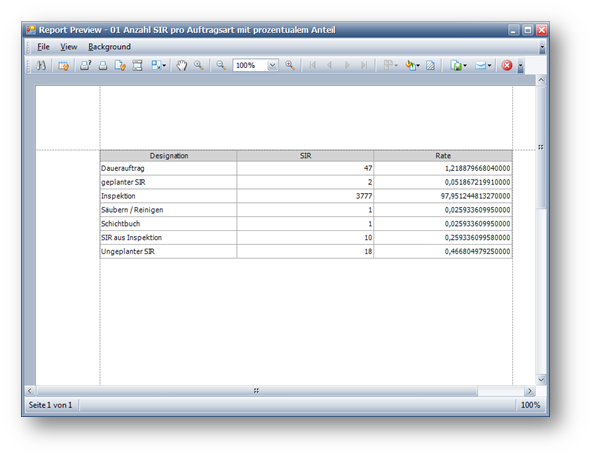Open the Customize report icon
The height and width of the screenshot is (459, 592).
click(63, 66)
